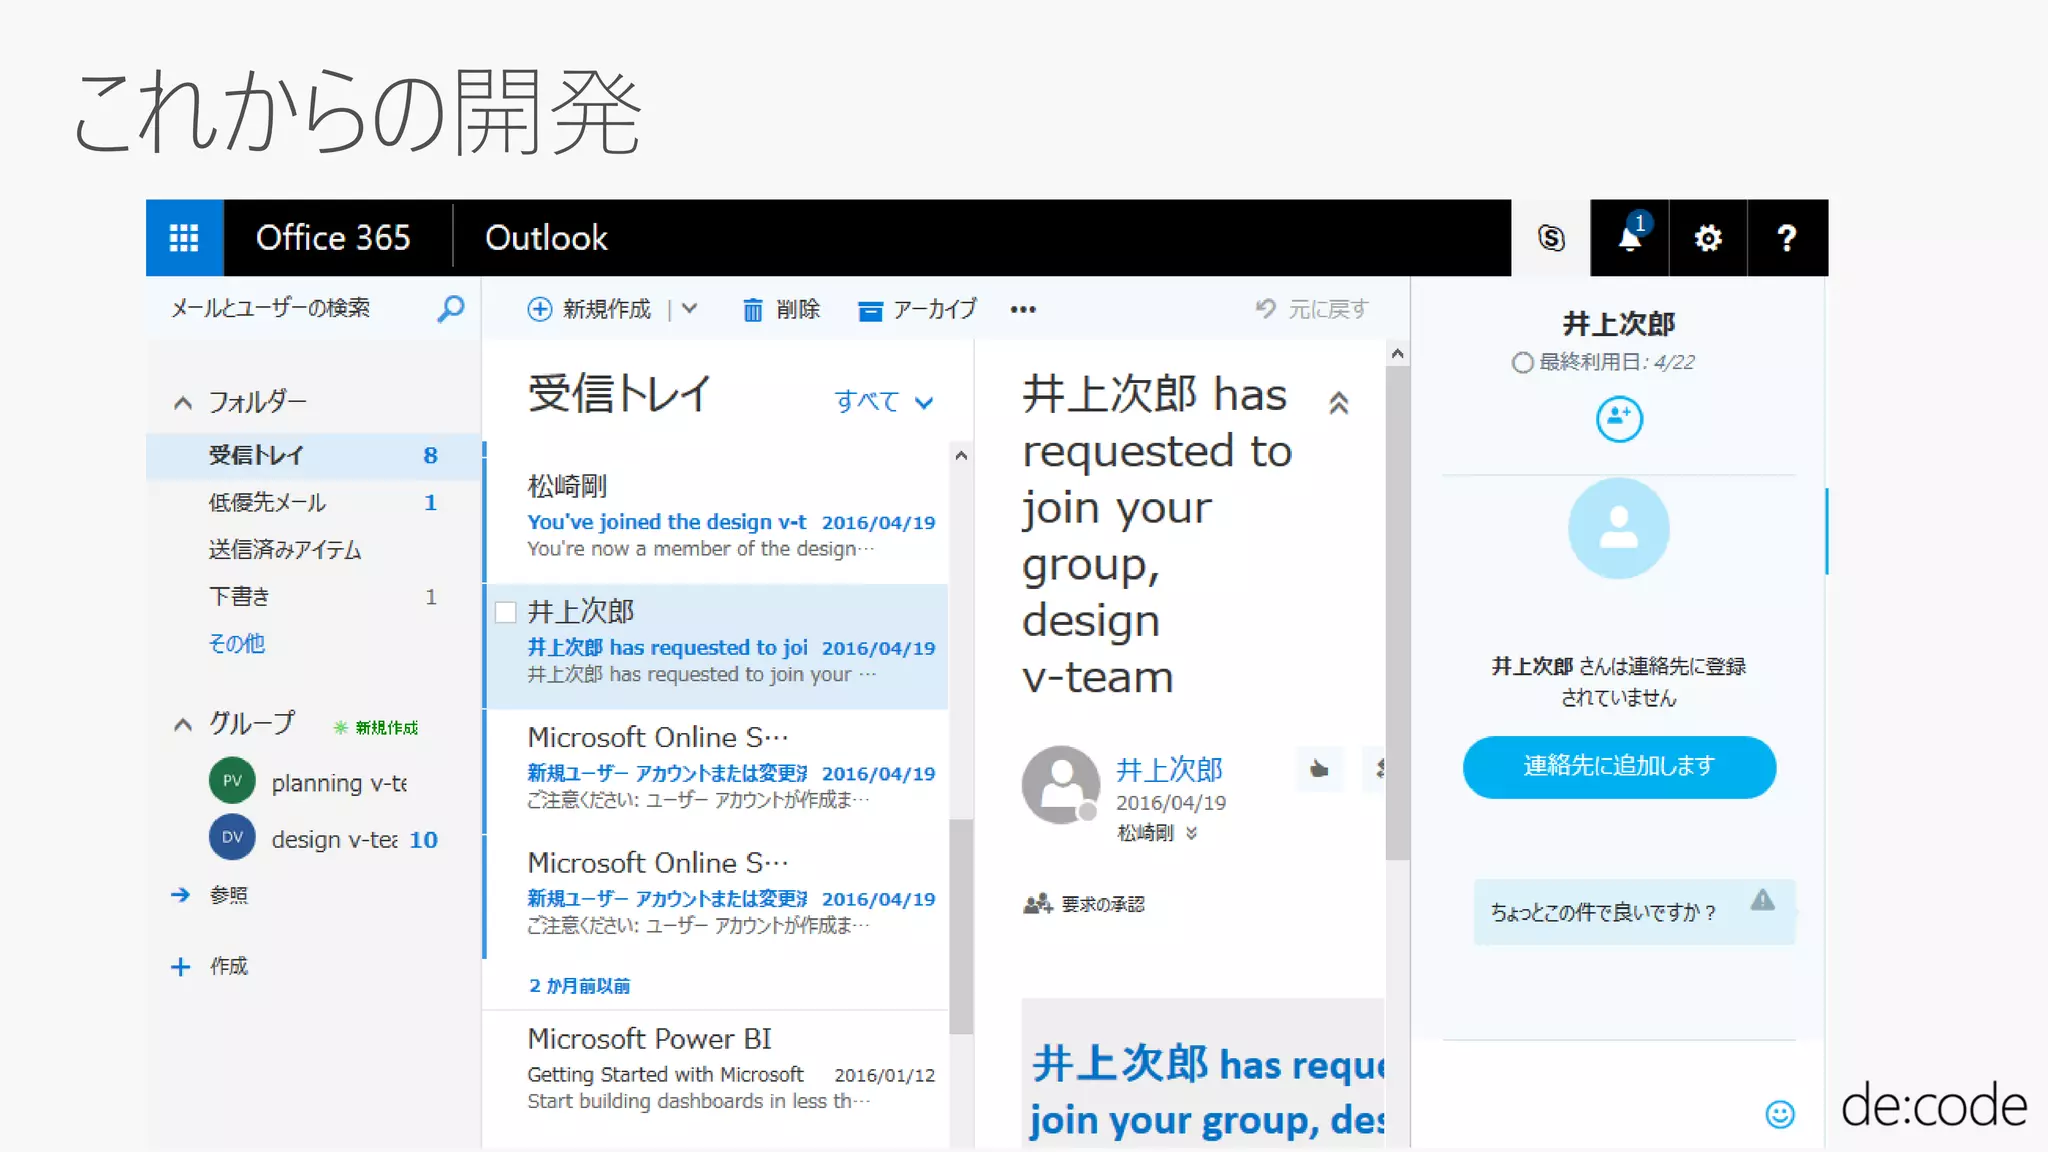Click the smiley feedback icon
This screenshot has width=2048, height=1152.
click(x=1779, y=1113)
